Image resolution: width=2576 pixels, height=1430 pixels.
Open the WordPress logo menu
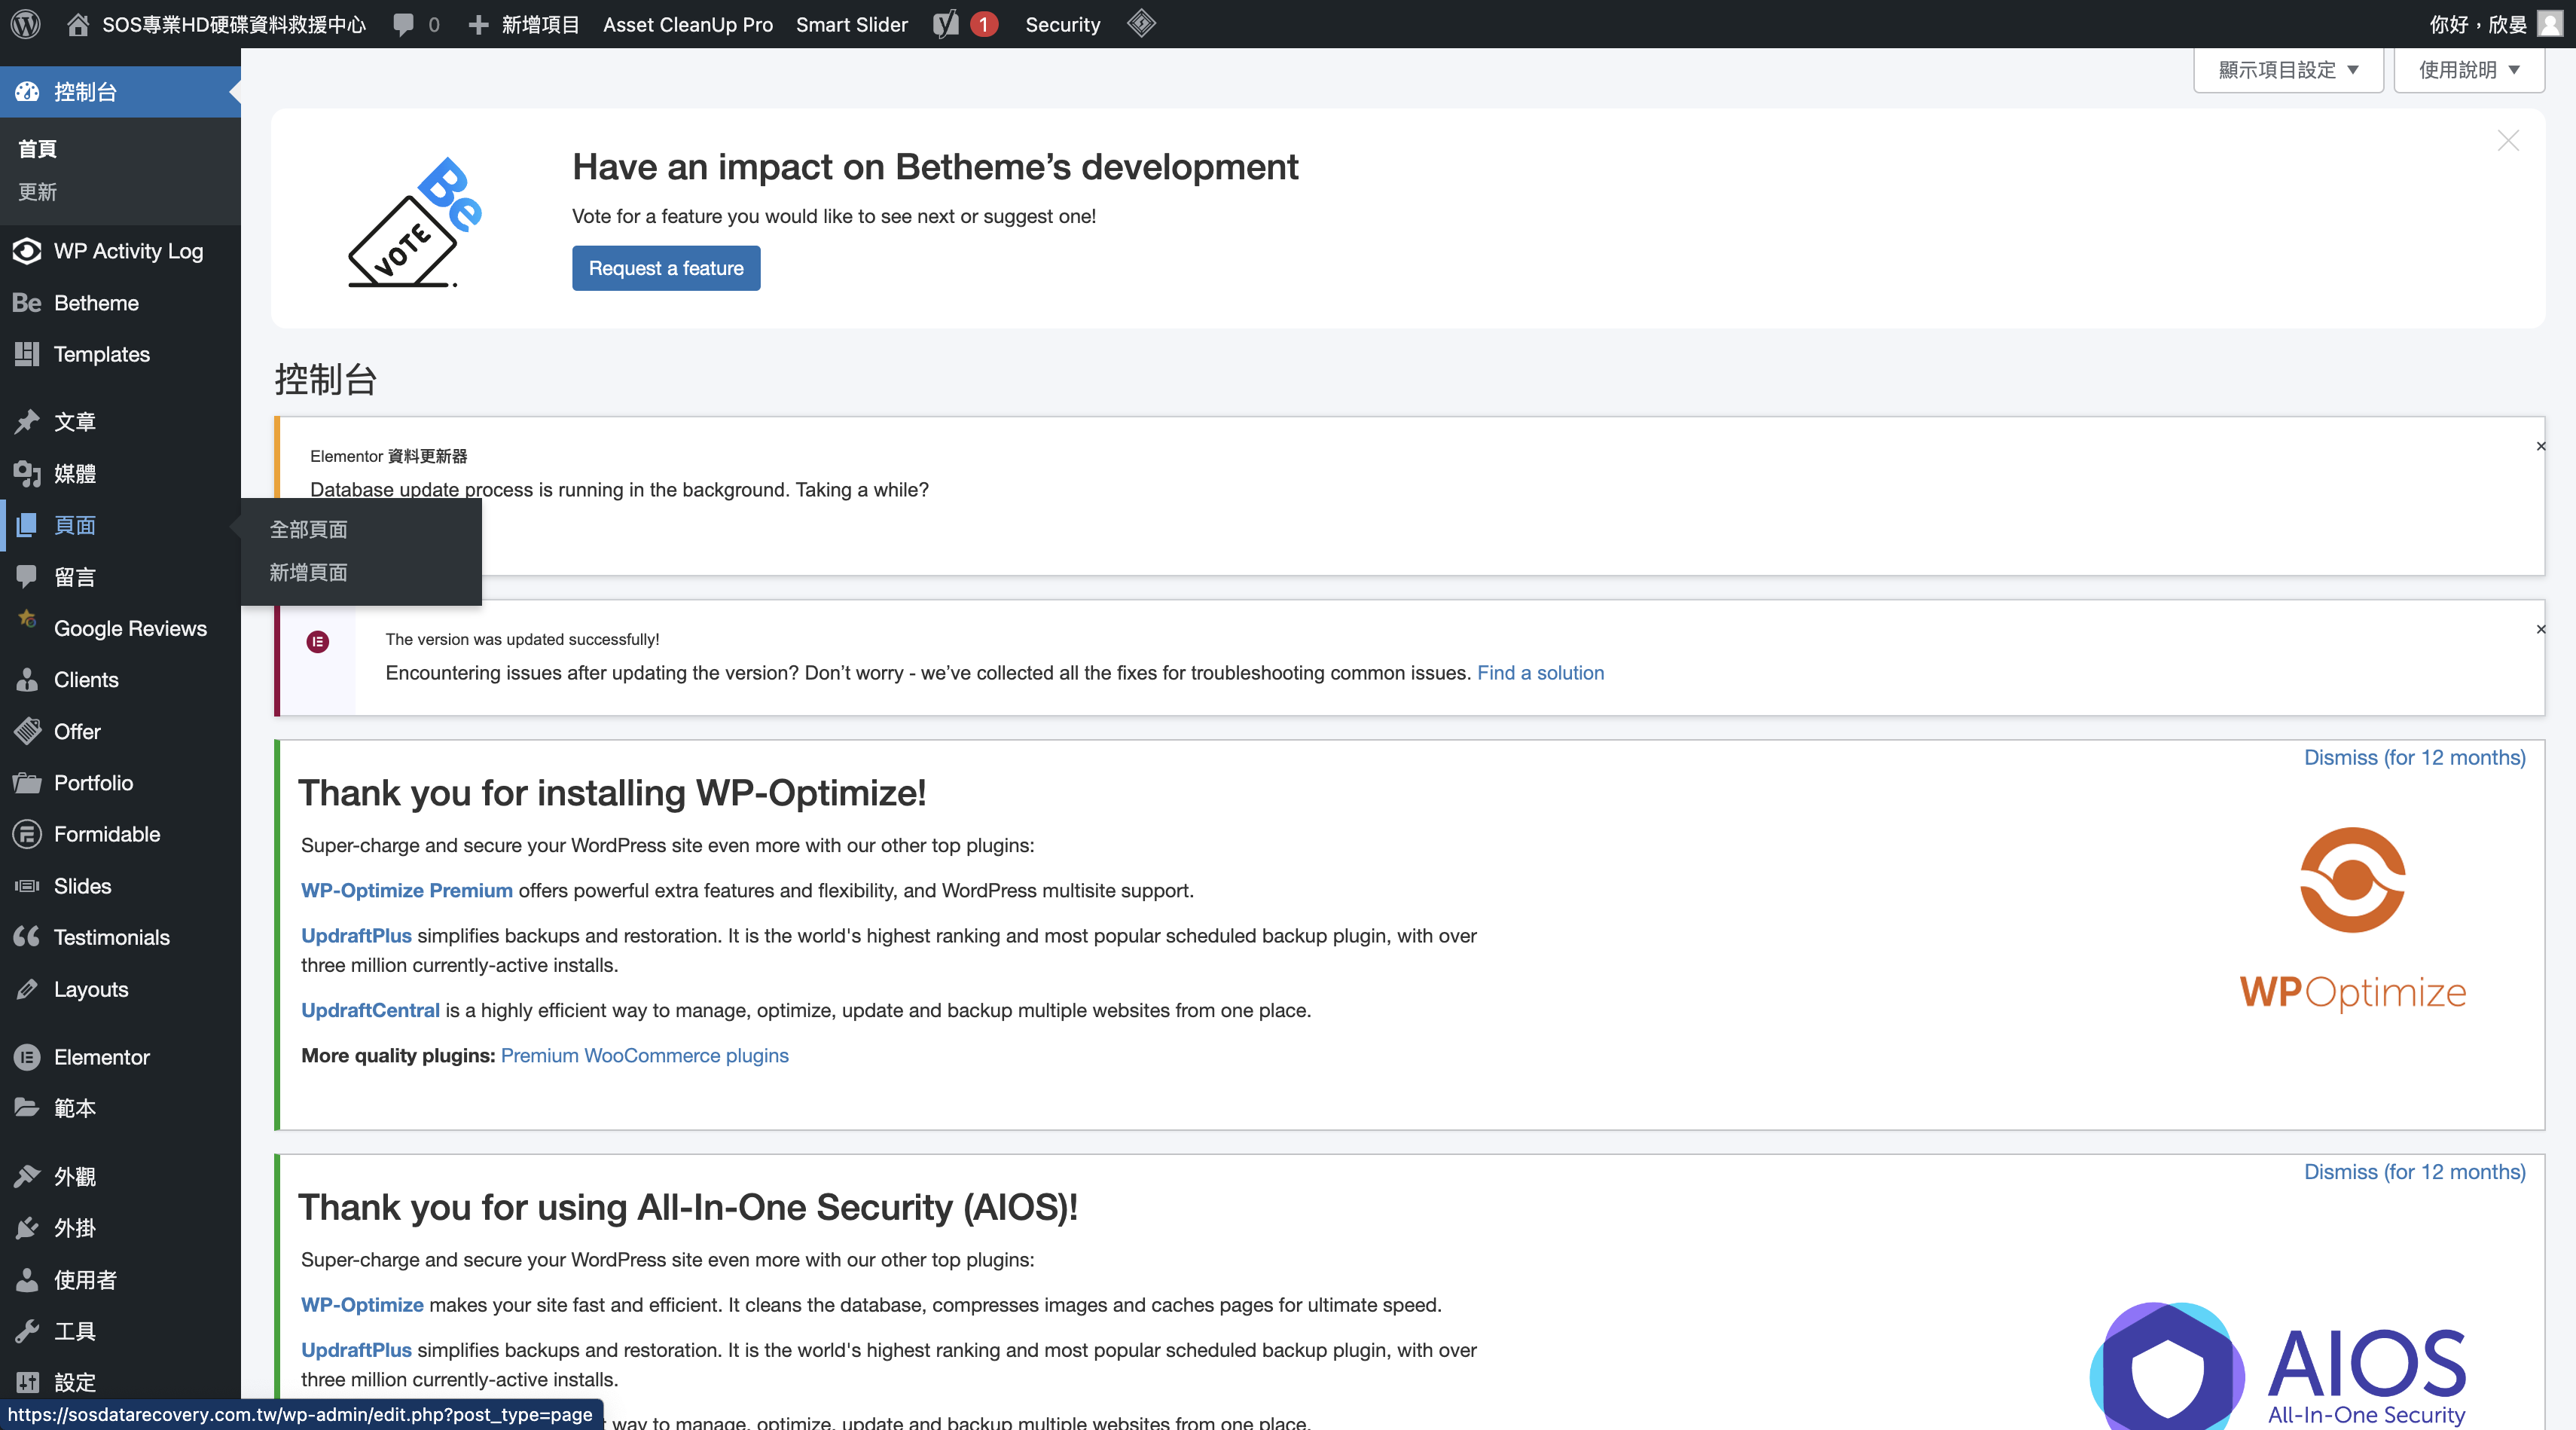click(25, 24)
